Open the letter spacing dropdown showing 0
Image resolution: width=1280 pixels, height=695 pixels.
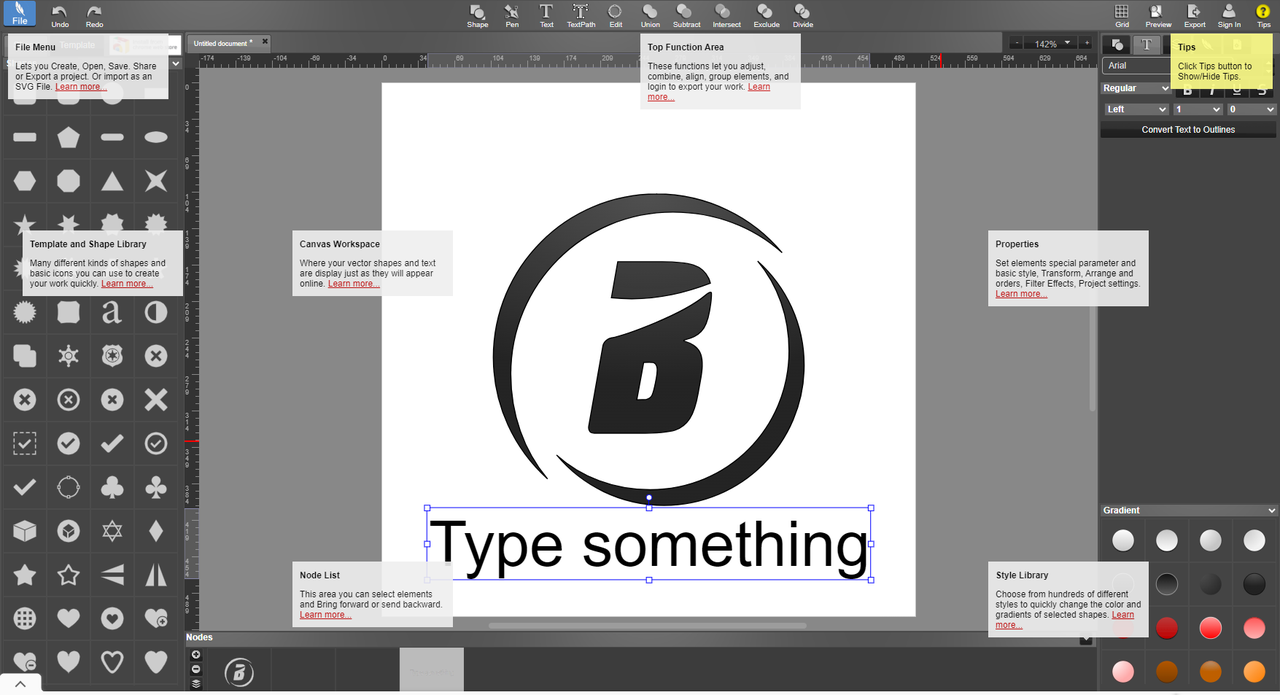[x=1251, y=109]
